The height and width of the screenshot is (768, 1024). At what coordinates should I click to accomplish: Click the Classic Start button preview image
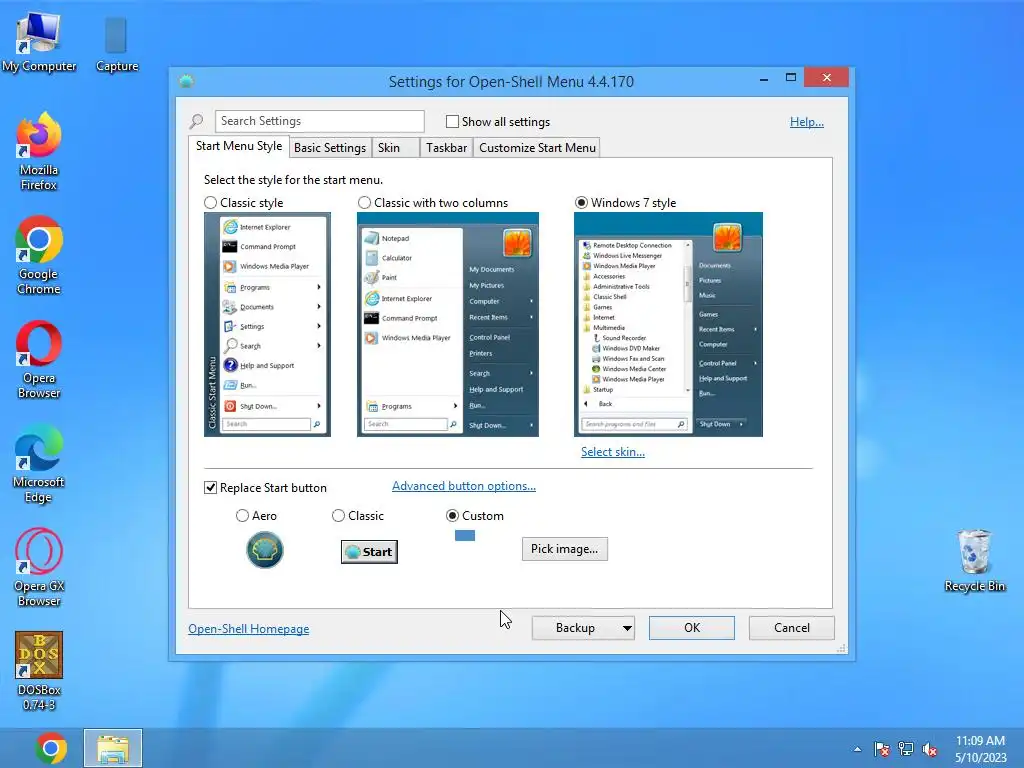369,552
